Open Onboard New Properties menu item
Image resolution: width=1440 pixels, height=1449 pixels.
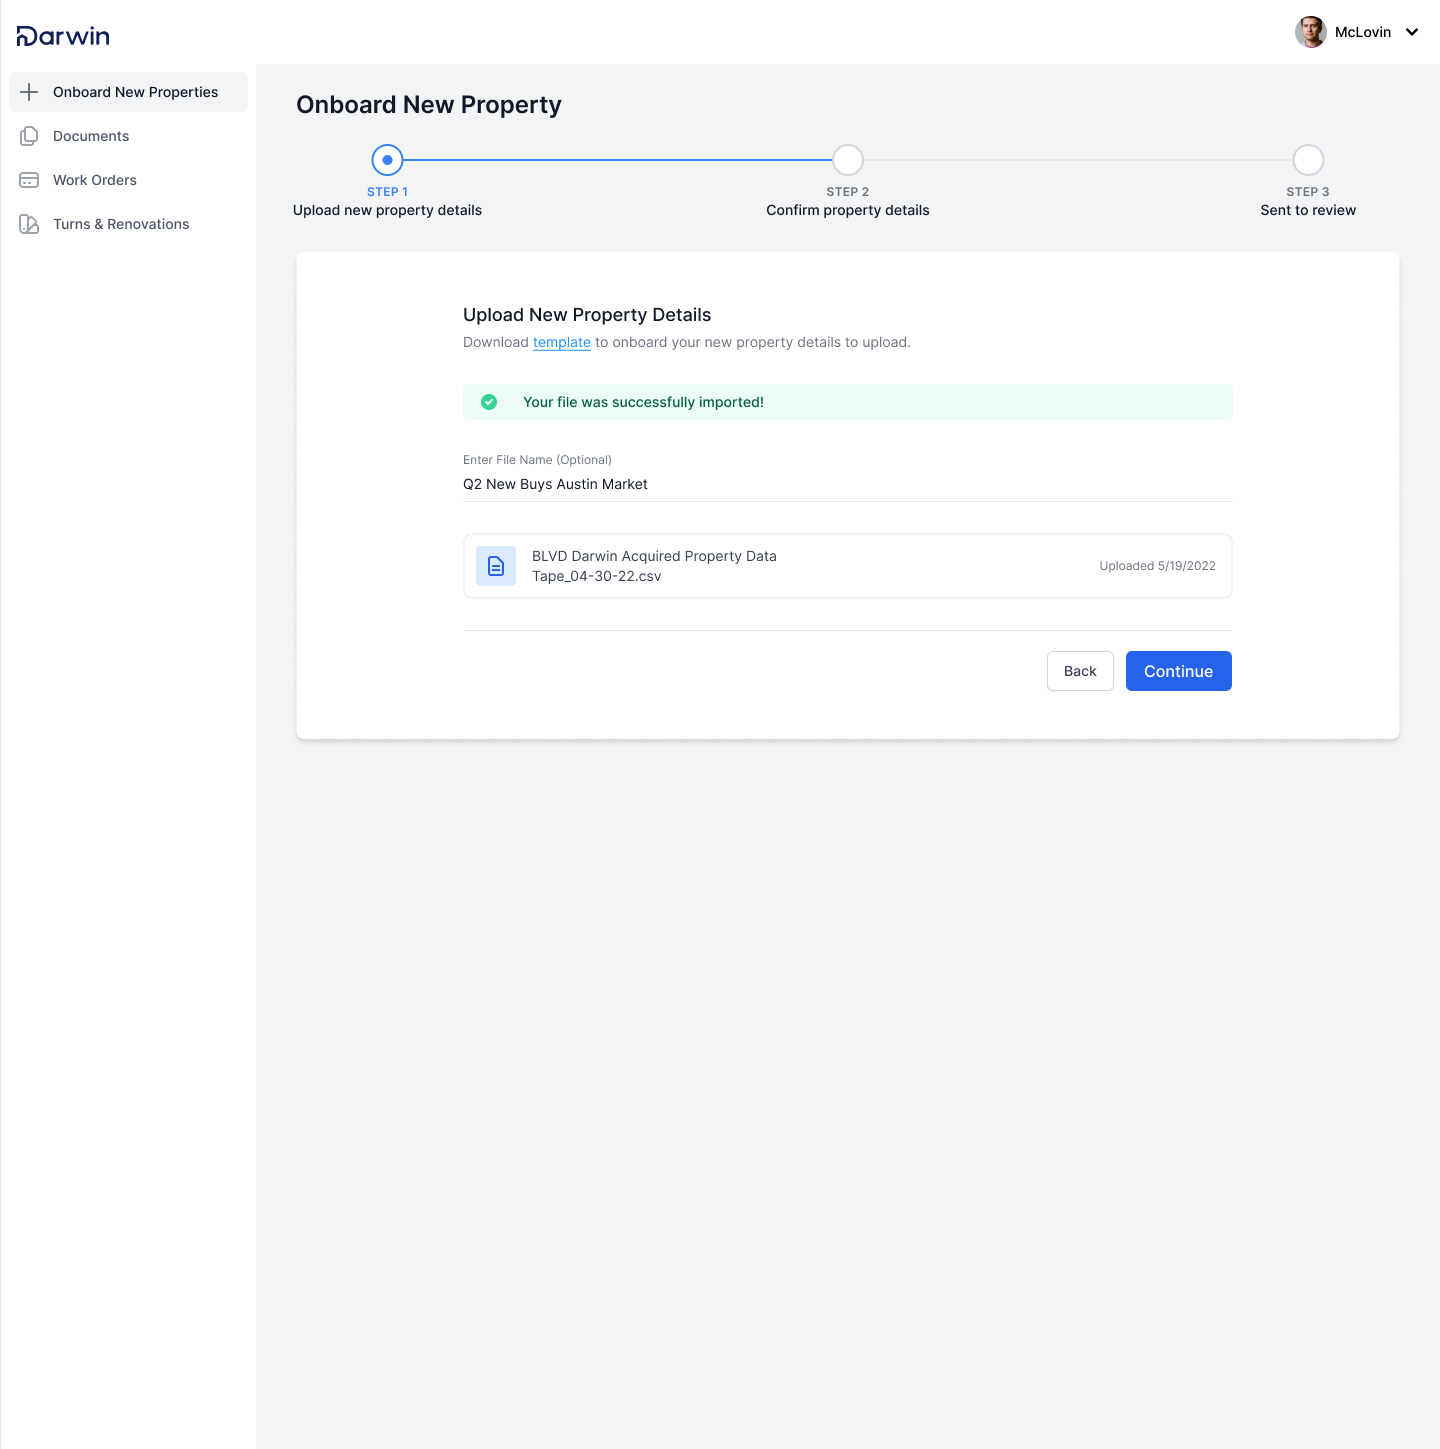tap(129, 92)
